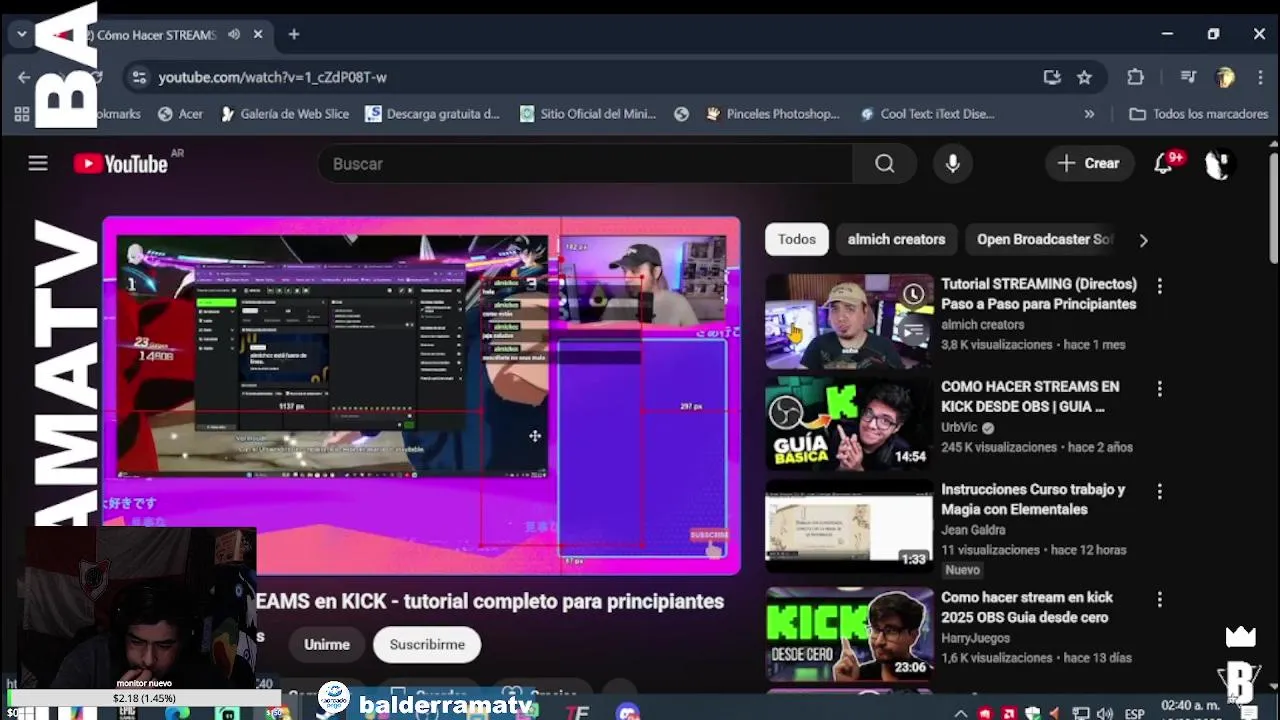Viewport: 1280px width, 720px height.
Task: Open the media control icon in Chrome toolbar
Action: [1188, 77]
